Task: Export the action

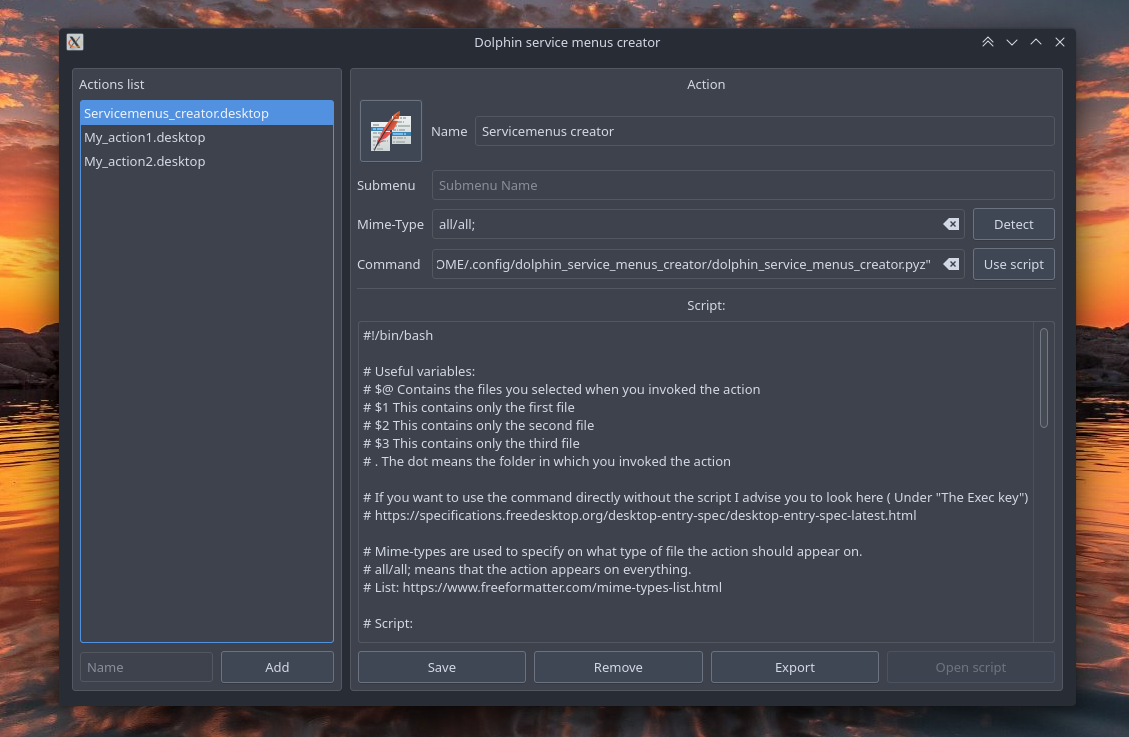Action: point(794,667)
